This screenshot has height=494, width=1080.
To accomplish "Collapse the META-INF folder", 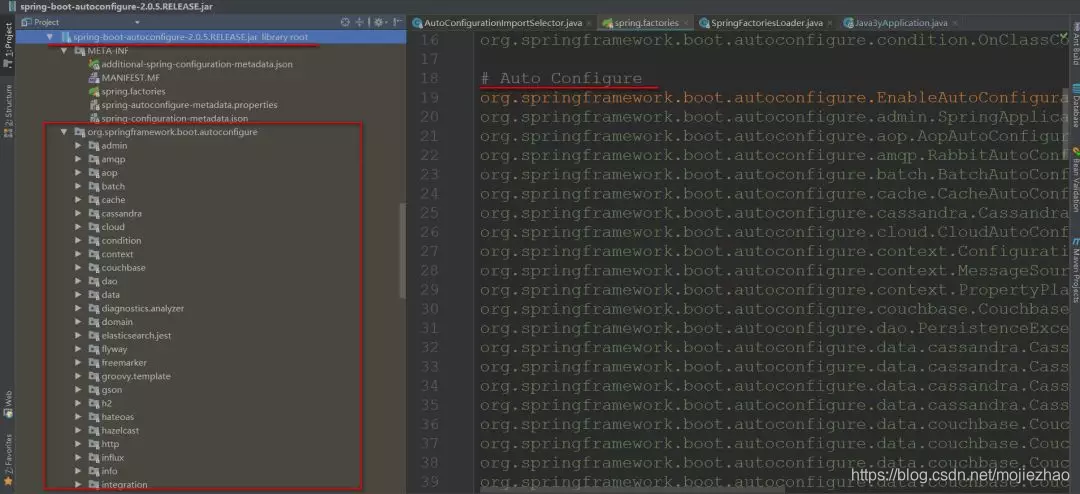I will click(63, 50).
